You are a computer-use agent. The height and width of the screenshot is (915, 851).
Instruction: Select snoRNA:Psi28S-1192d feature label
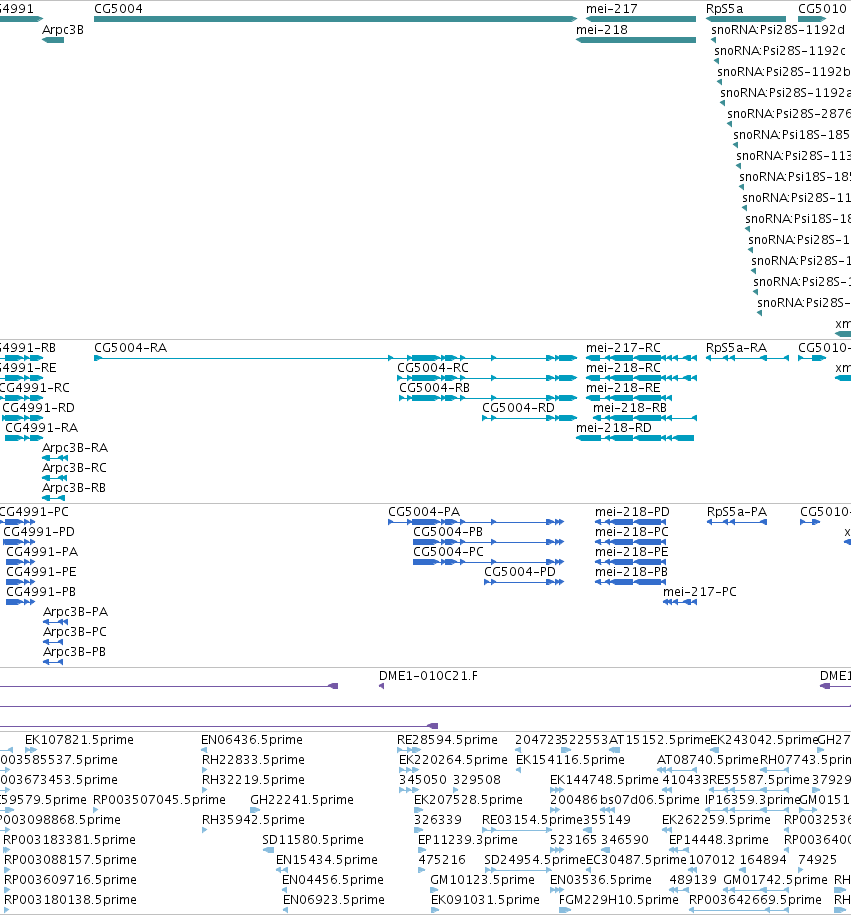777,30
